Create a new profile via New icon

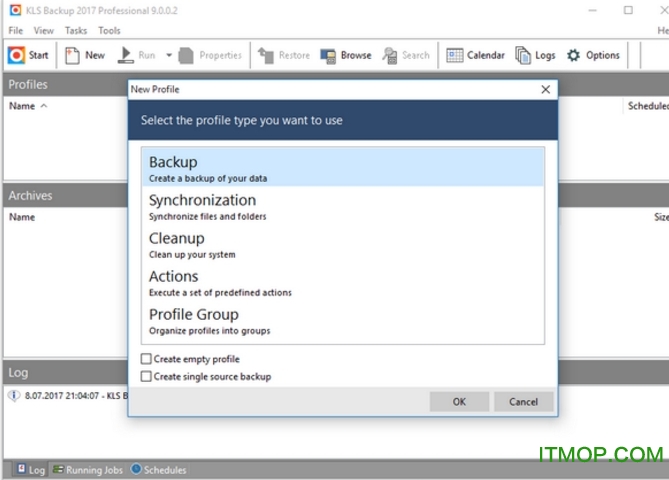point(72,55)
